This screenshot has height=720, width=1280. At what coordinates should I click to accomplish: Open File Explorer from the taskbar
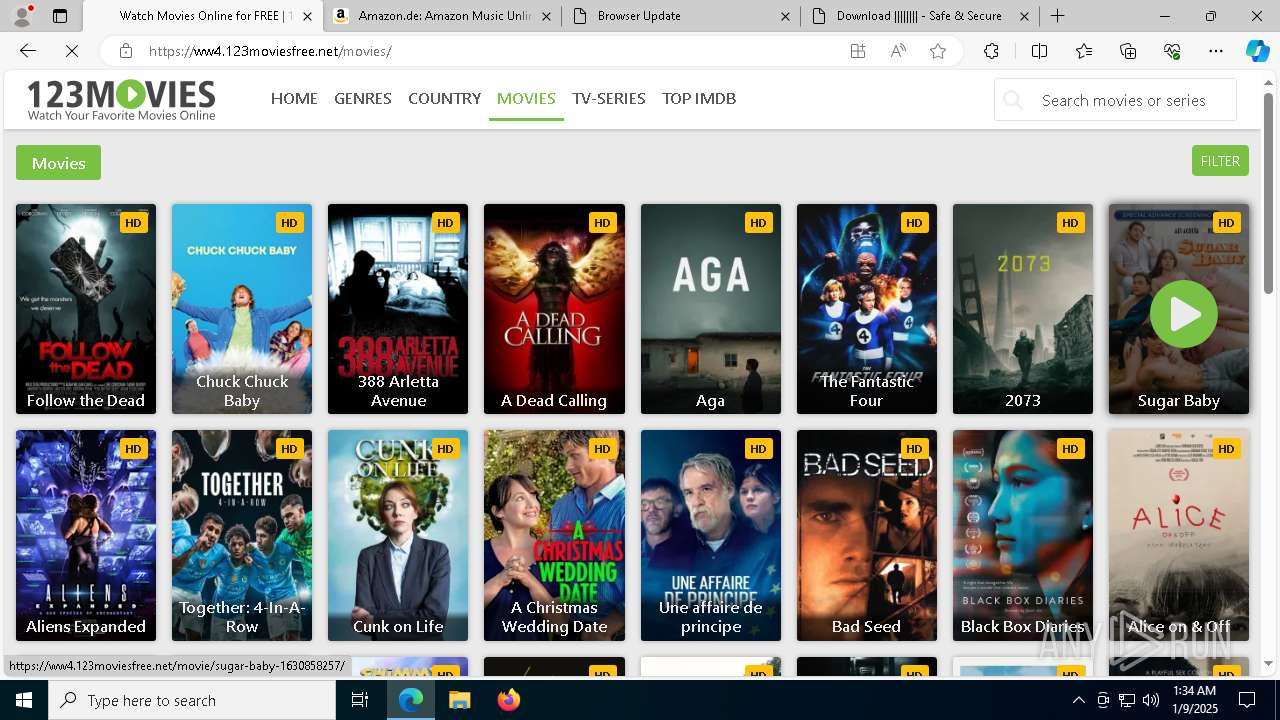(x=459, y=700)
